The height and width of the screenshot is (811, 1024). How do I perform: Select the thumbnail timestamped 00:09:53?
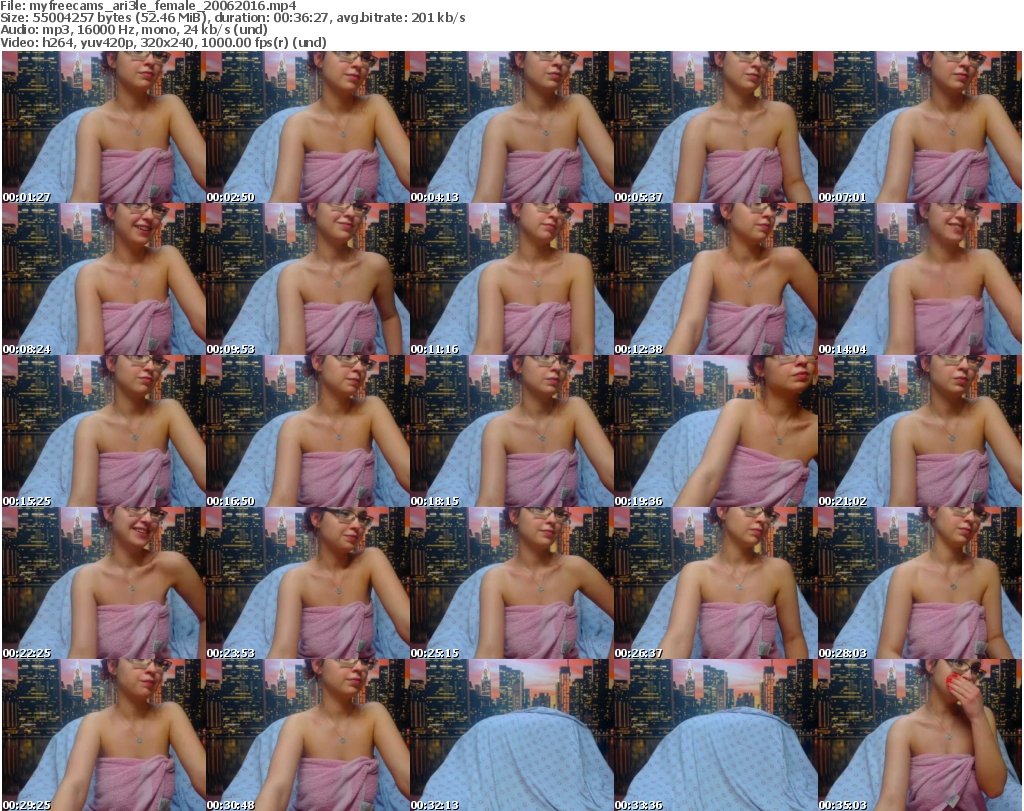pos(308,279)
